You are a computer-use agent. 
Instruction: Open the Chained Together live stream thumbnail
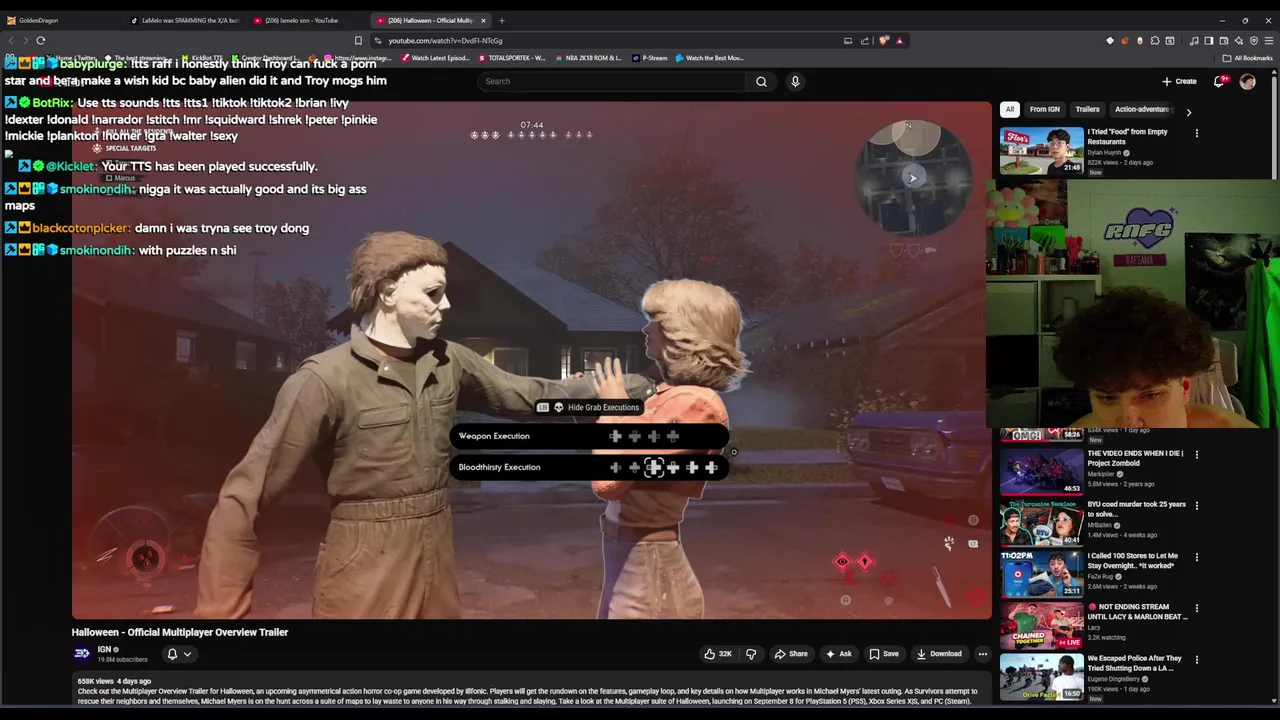1041,625
